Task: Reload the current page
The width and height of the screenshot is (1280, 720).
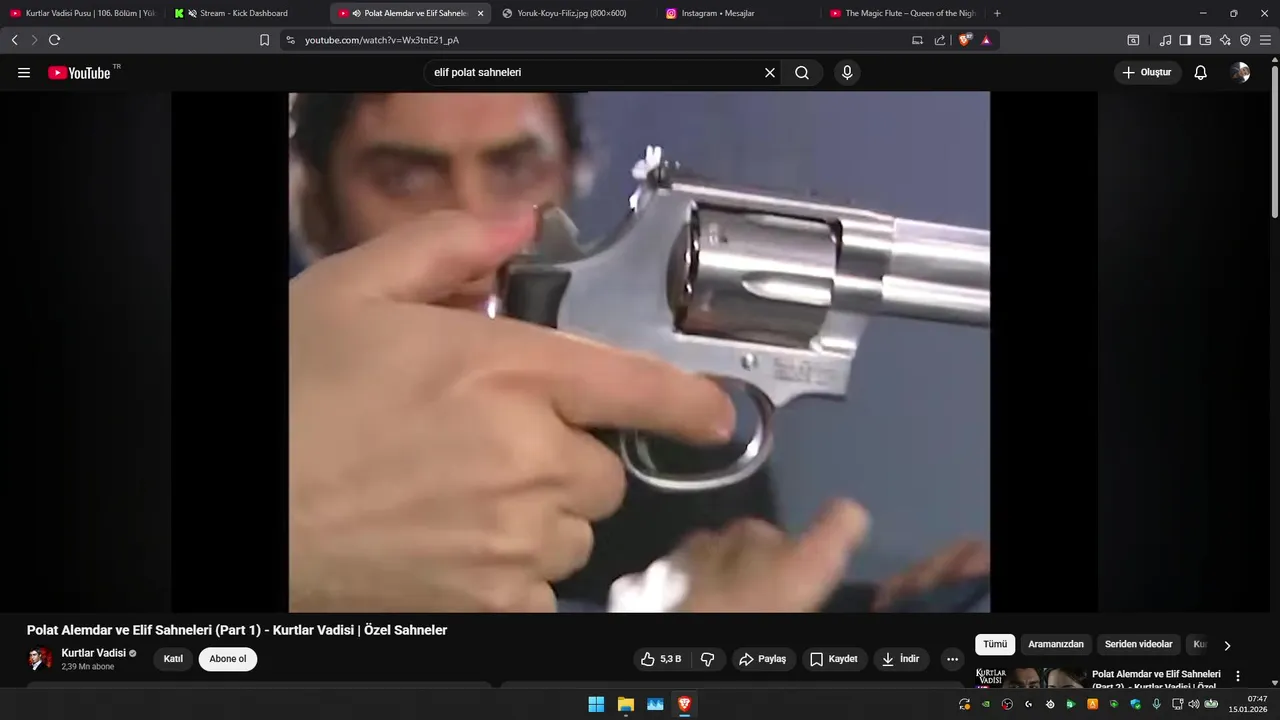Action: (54, 40)
